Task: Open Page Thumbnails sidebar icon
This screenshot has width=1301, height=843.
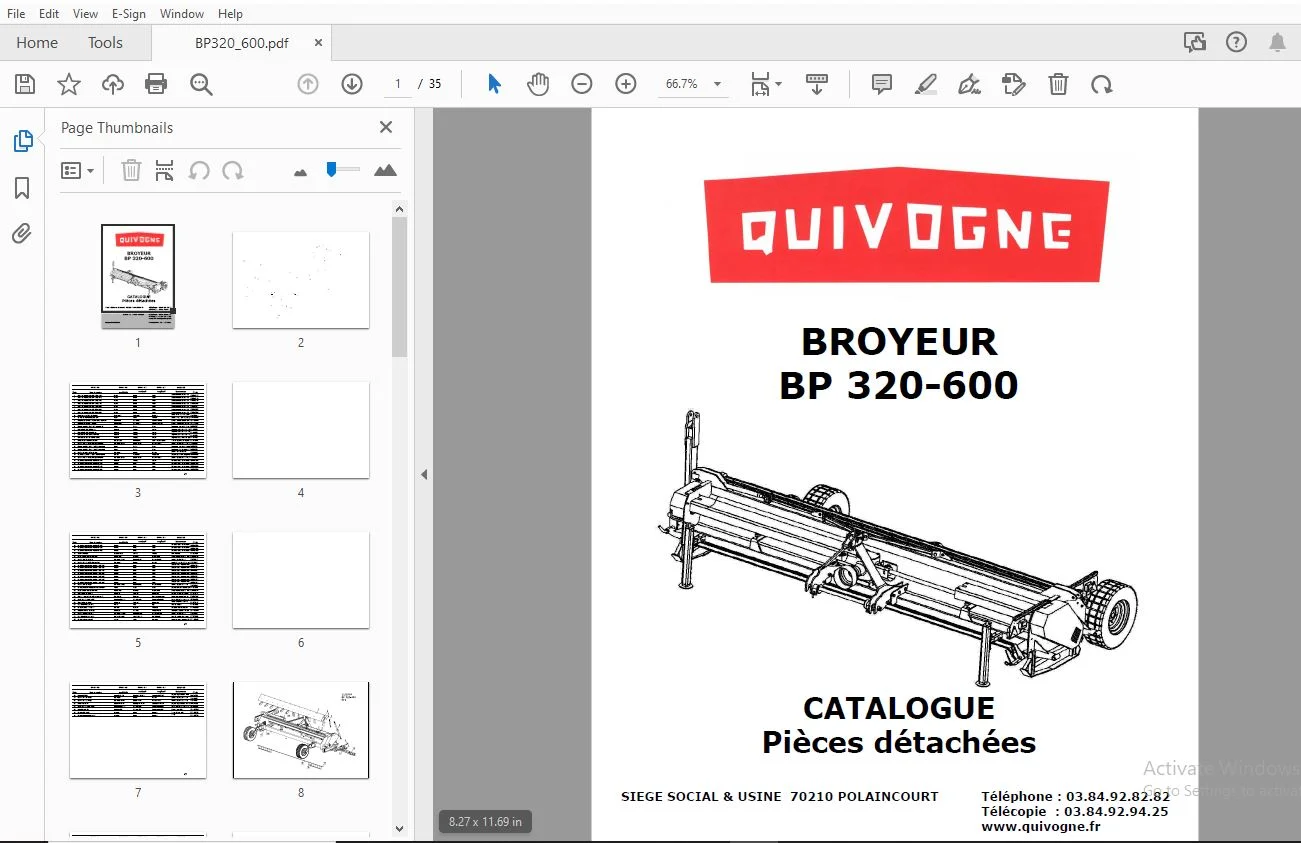Action: (x=23, y=141)
